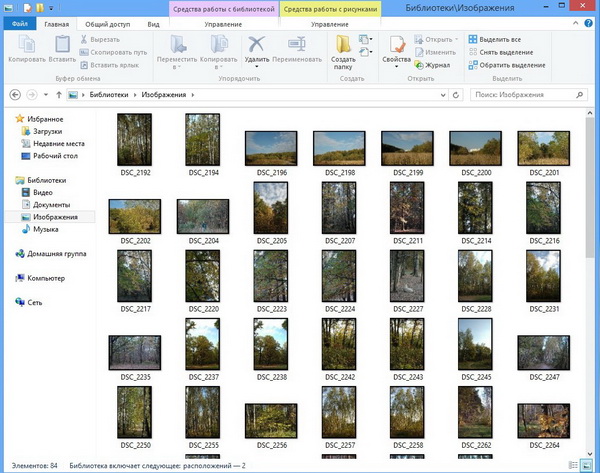The image size is (600, 473).
Task: Click the Rename (Переименовать) icon
Action: (297, 46)
